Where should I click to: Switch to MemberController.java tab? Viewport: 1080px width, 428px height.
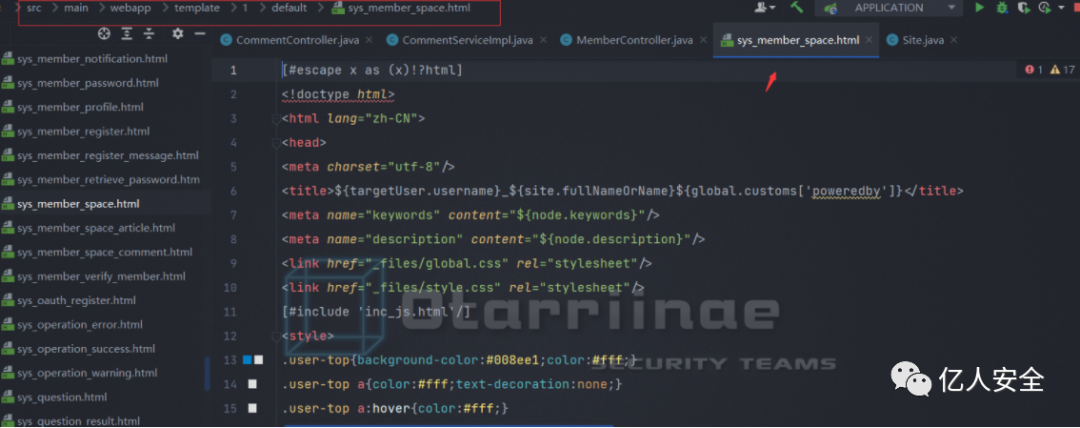point(634,40)
